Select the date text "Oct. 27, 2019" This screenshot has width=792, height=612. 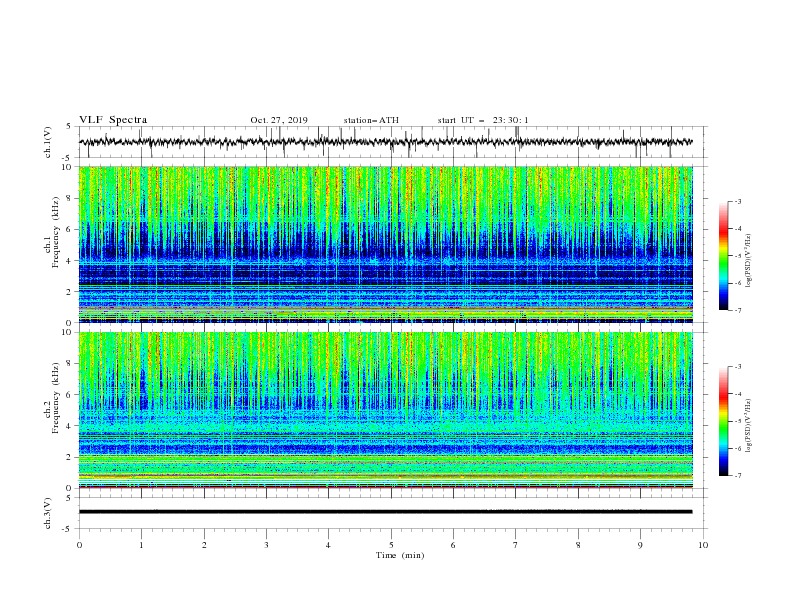(x=279, y=120)
